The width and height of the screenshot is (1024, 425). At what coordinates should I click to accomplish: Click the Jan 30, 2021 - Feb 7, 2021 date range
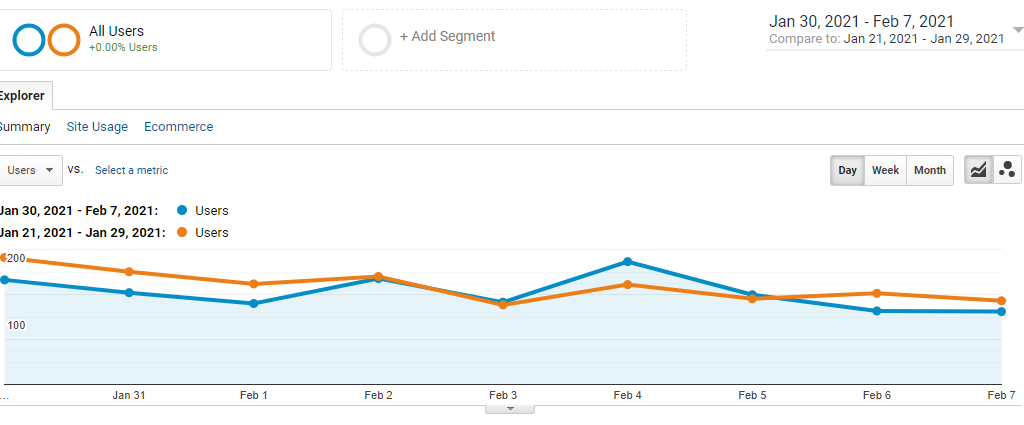[861, 22]
